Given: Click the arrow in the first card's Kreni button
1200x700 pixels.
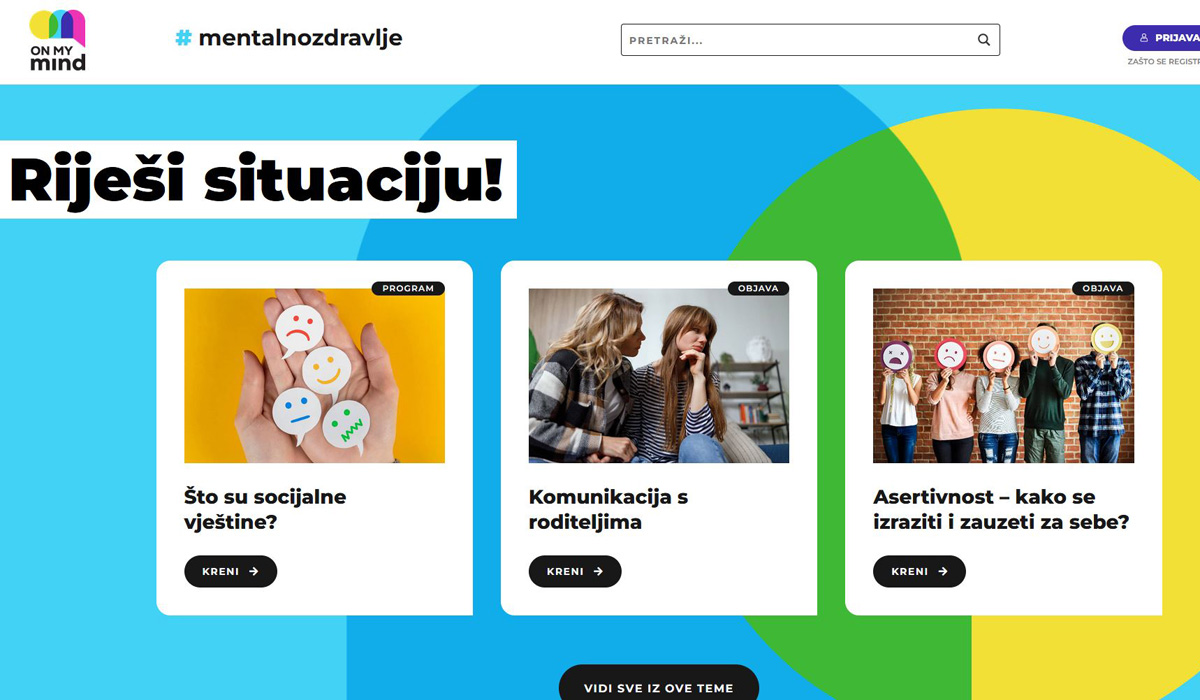Looking at the screenshot, I should pyautogui.click(x=254, y=572).
